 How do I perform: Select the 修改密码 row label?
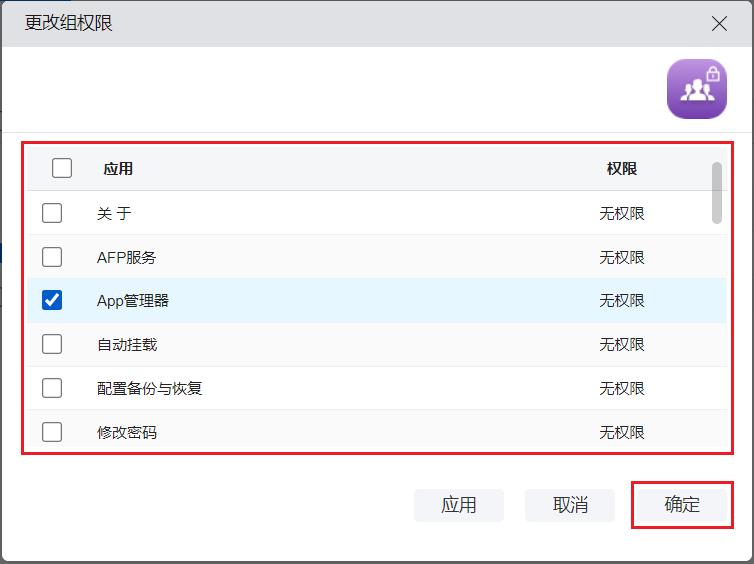(127, 432)
